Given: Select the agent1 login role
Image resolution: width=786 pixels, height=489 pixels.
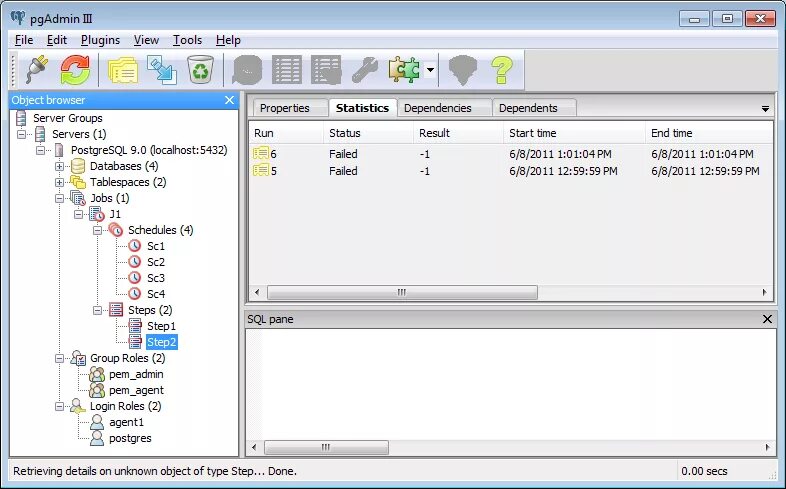Looking at the screenshot, I should [x=126, y=423].
